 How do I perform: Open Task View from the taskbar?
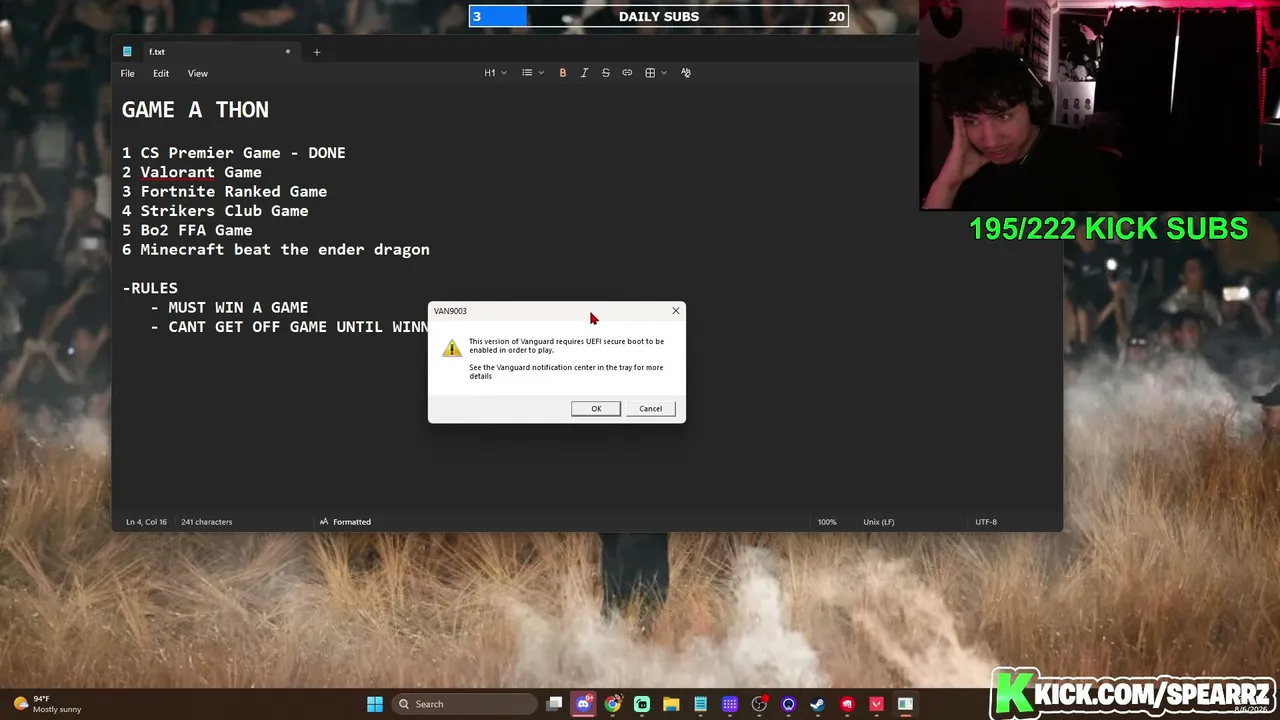(555, 704)
